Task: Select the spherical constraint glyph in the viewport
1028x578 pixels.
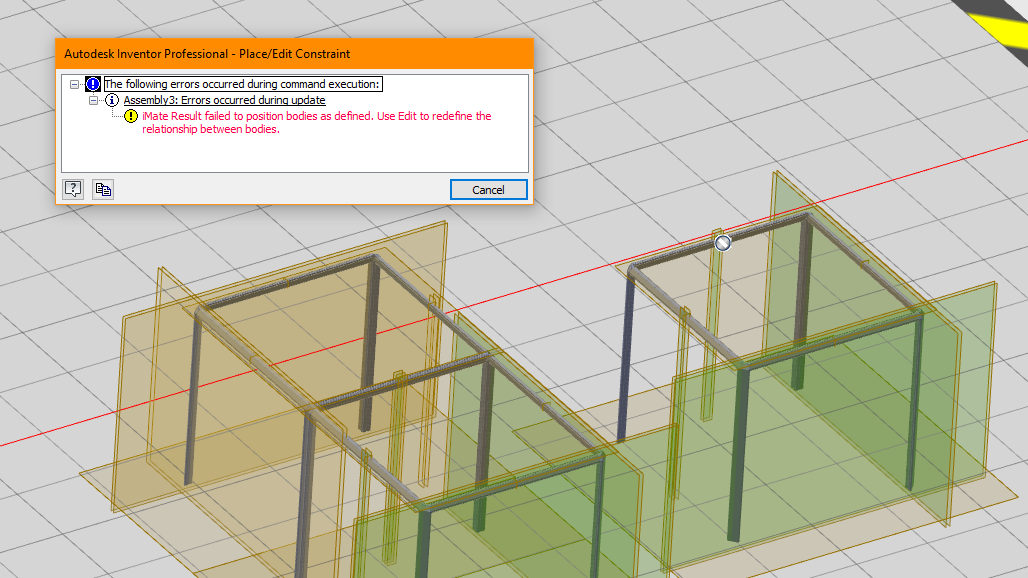Action: pyautogui.click(x=722, y=242)
